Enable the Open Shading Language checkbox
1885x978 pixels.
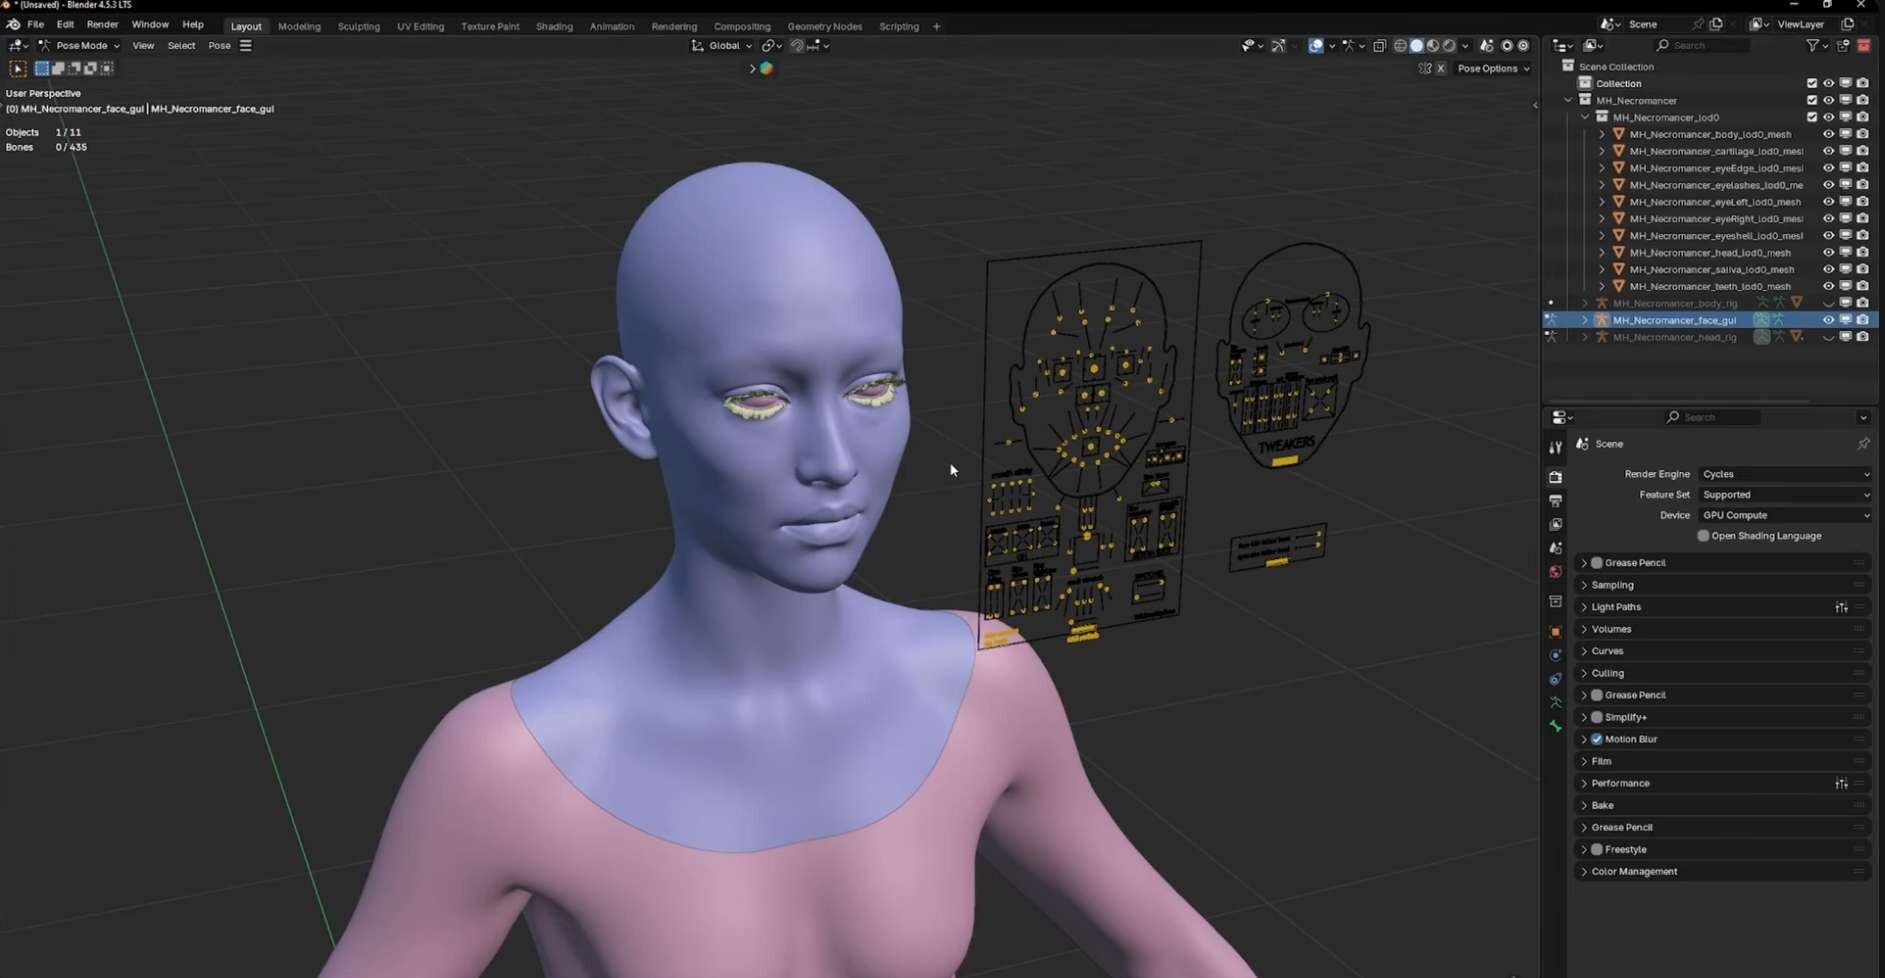point(1703,536)
